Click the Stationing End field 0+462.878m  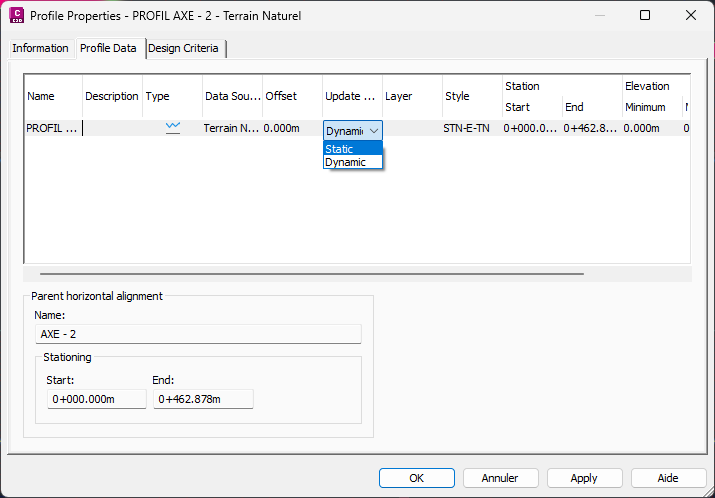203,399
